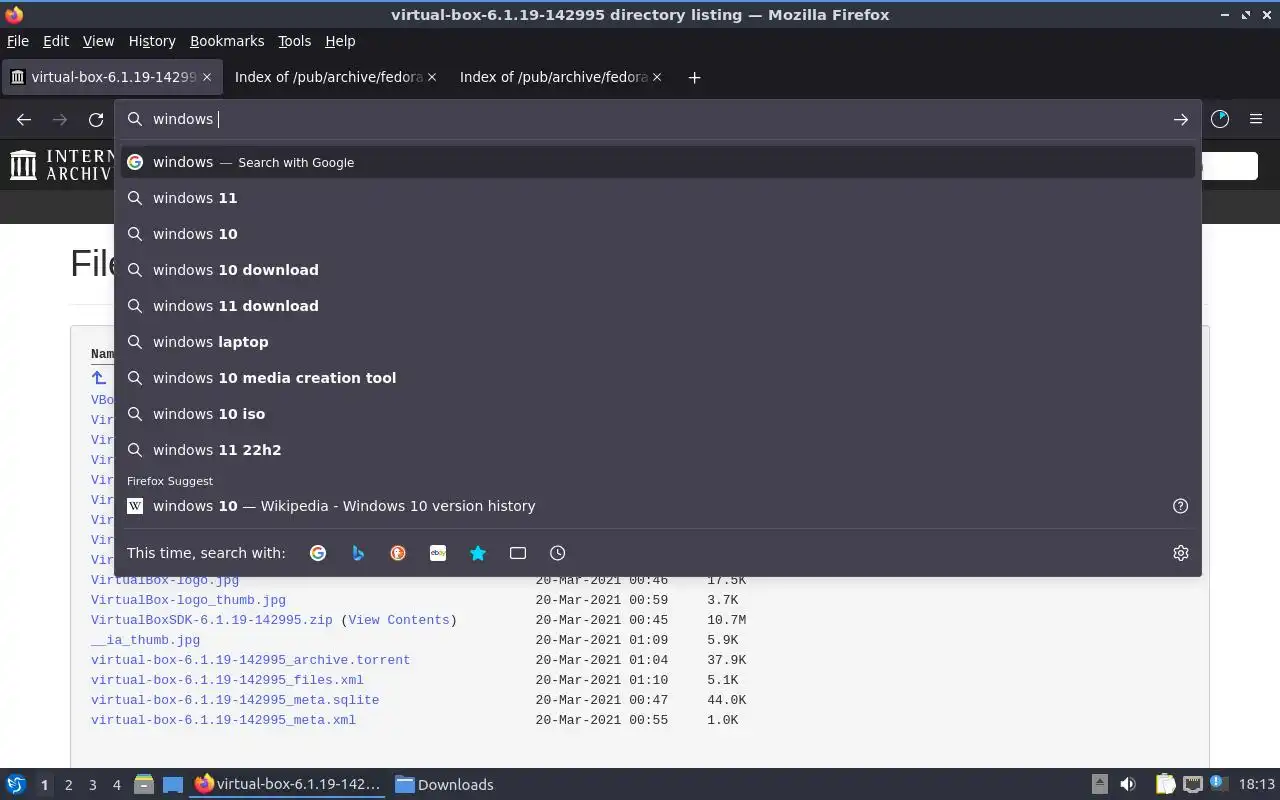Viewport: 1280px width, 800px height.
Task: Click the back navigation arrow
Action: tap(24, 119)
